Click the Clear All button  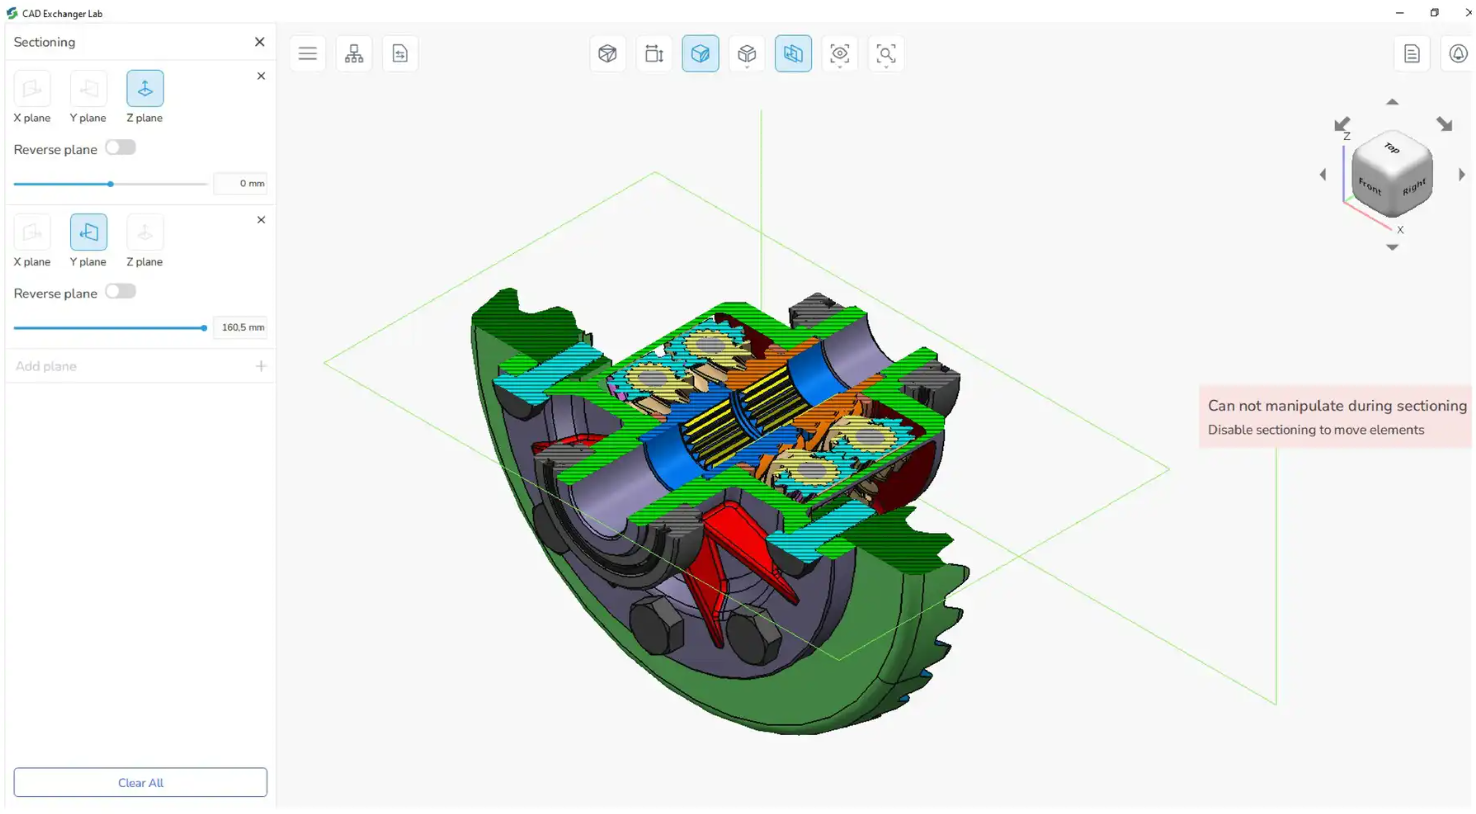click(x=140, y=783)
